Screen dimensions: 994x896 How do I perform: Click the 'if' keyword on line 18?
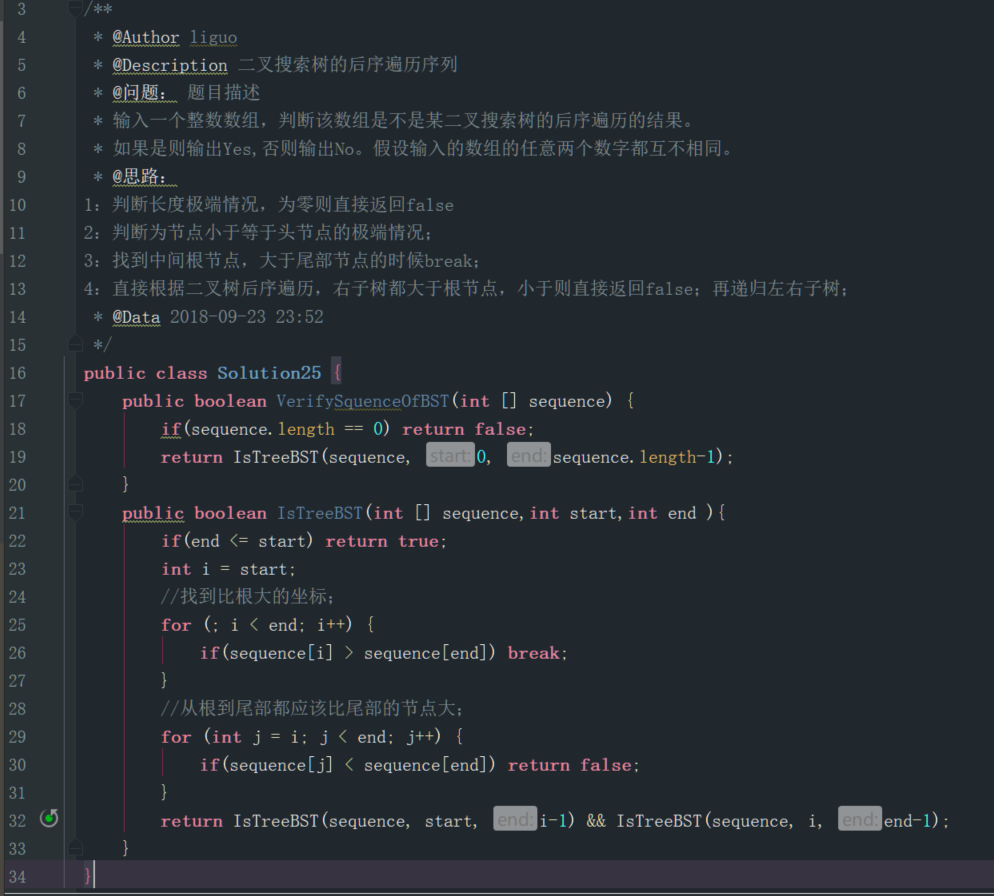[171, 429]
